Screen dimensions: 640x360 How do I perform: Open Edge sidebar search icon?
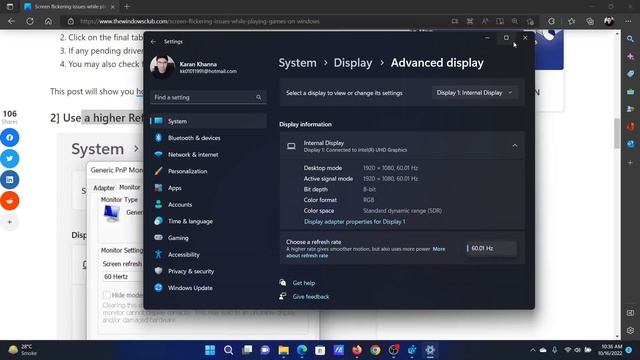tap(631, 39)
